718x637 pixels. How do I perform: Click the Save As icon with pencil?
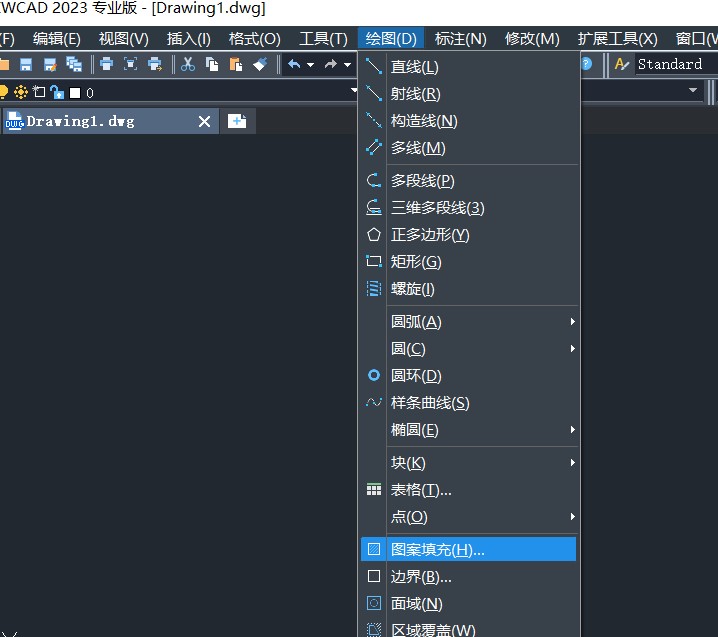50,65
